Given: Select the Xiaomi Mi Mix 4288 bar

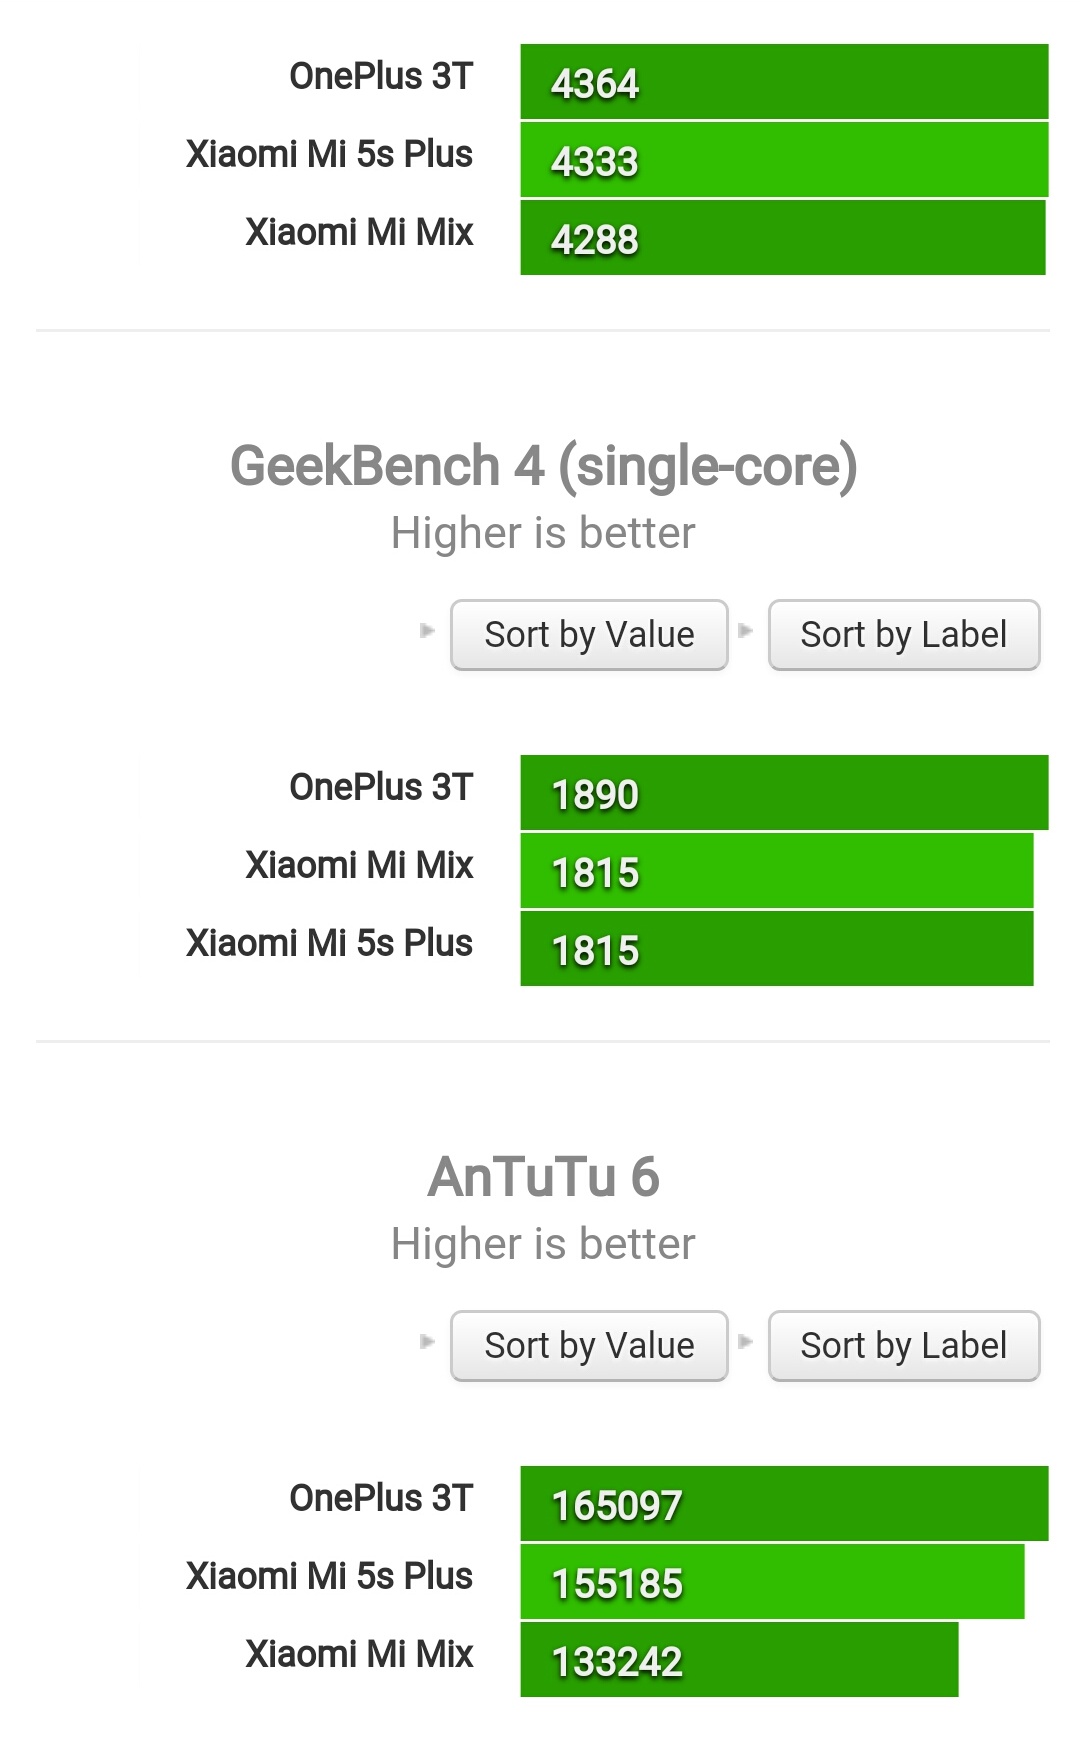Looking at the screenshot, I should pos(783,238).
